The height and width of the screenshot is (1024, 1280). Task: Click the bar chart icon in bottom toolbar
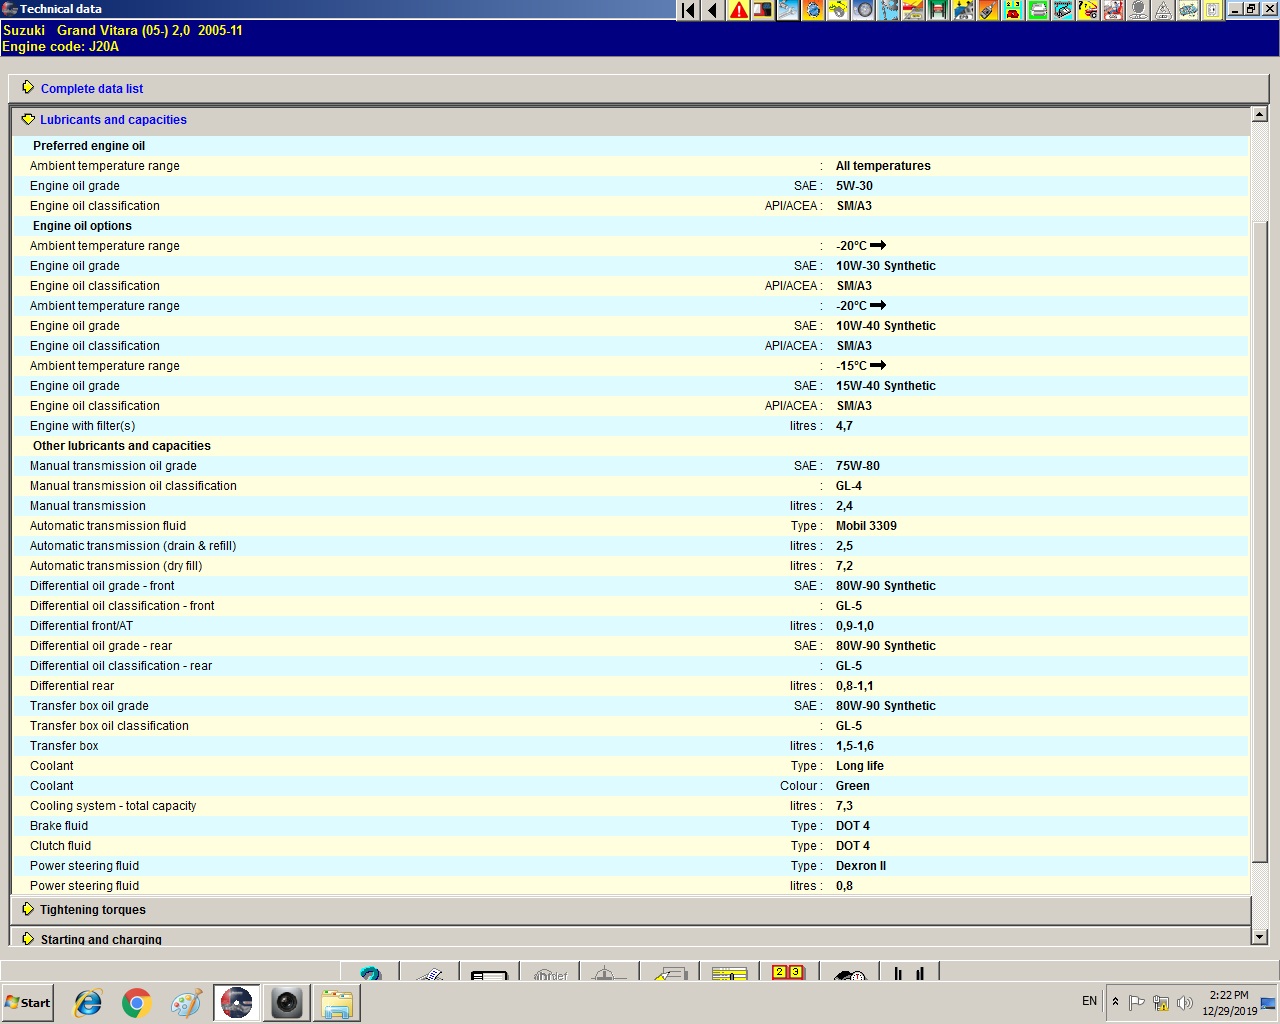click(909, 974)
